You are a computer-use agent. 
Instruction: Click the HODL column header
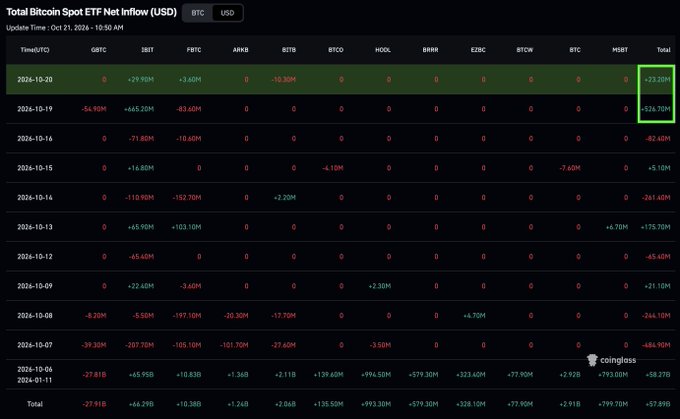(x=383, y=50)
